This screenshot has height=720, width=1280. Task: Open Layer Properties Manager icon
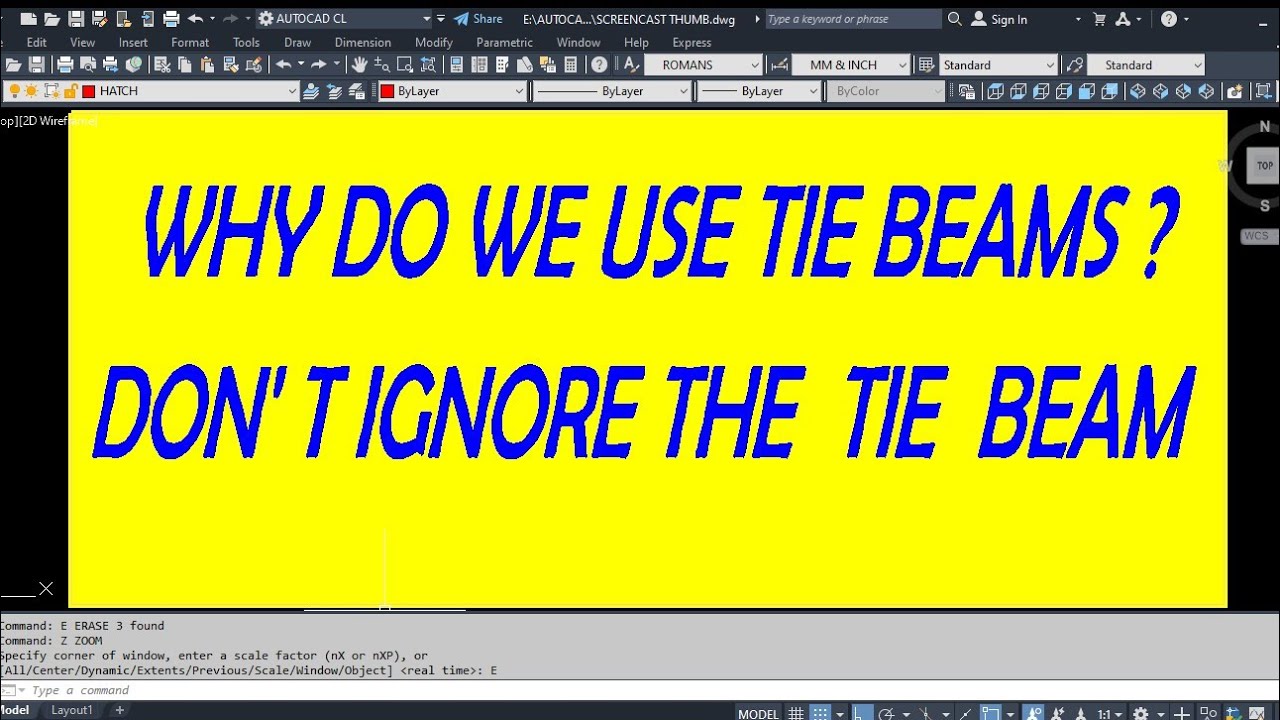pos(310,91)
